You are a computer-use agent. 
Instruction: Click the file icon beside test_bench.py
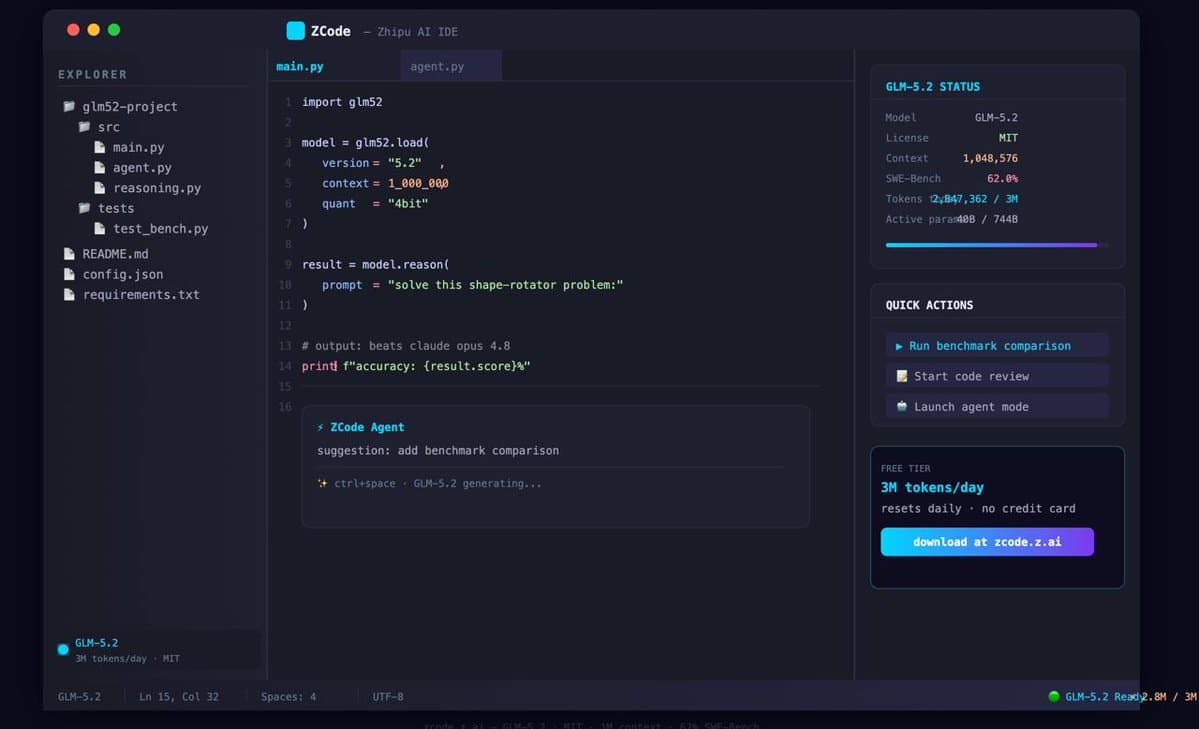click(99, 228)
